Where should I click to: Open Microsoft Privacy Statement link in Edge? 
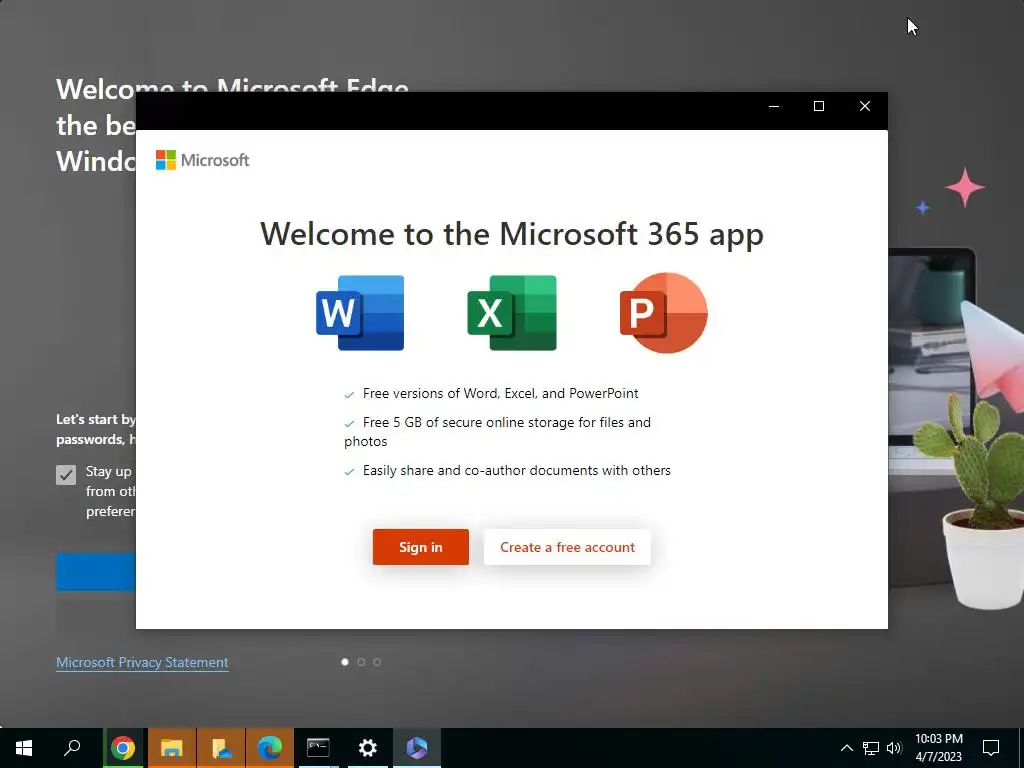tap(142, 662)
